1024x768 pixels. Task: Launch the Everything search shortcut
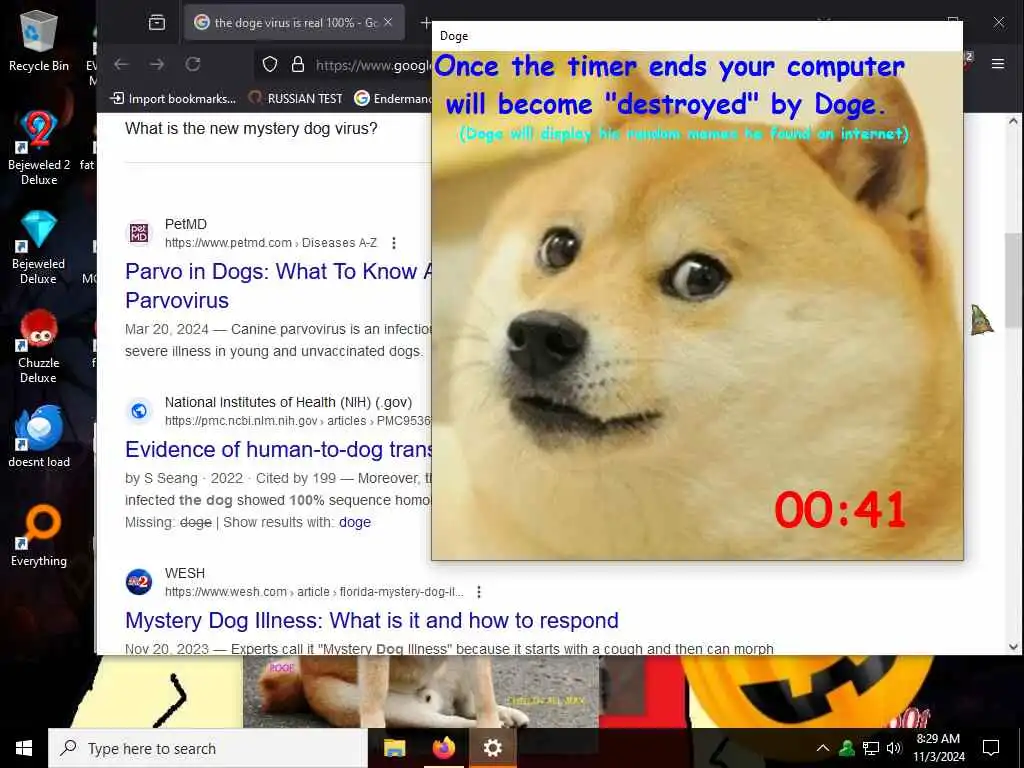39,536
